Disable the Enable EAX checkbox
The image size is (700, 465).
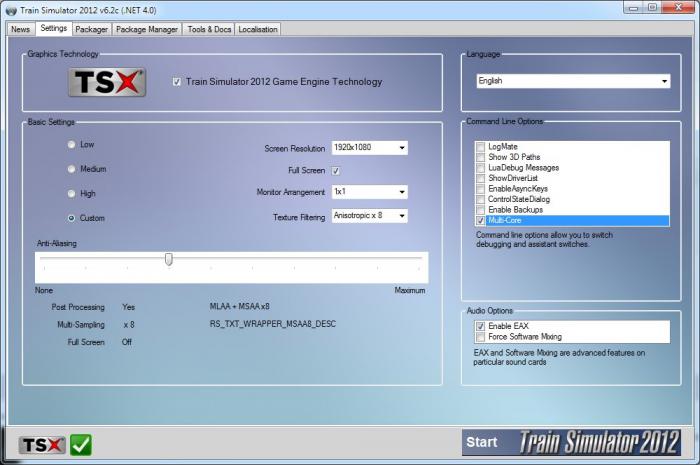(x=480, y=326)
